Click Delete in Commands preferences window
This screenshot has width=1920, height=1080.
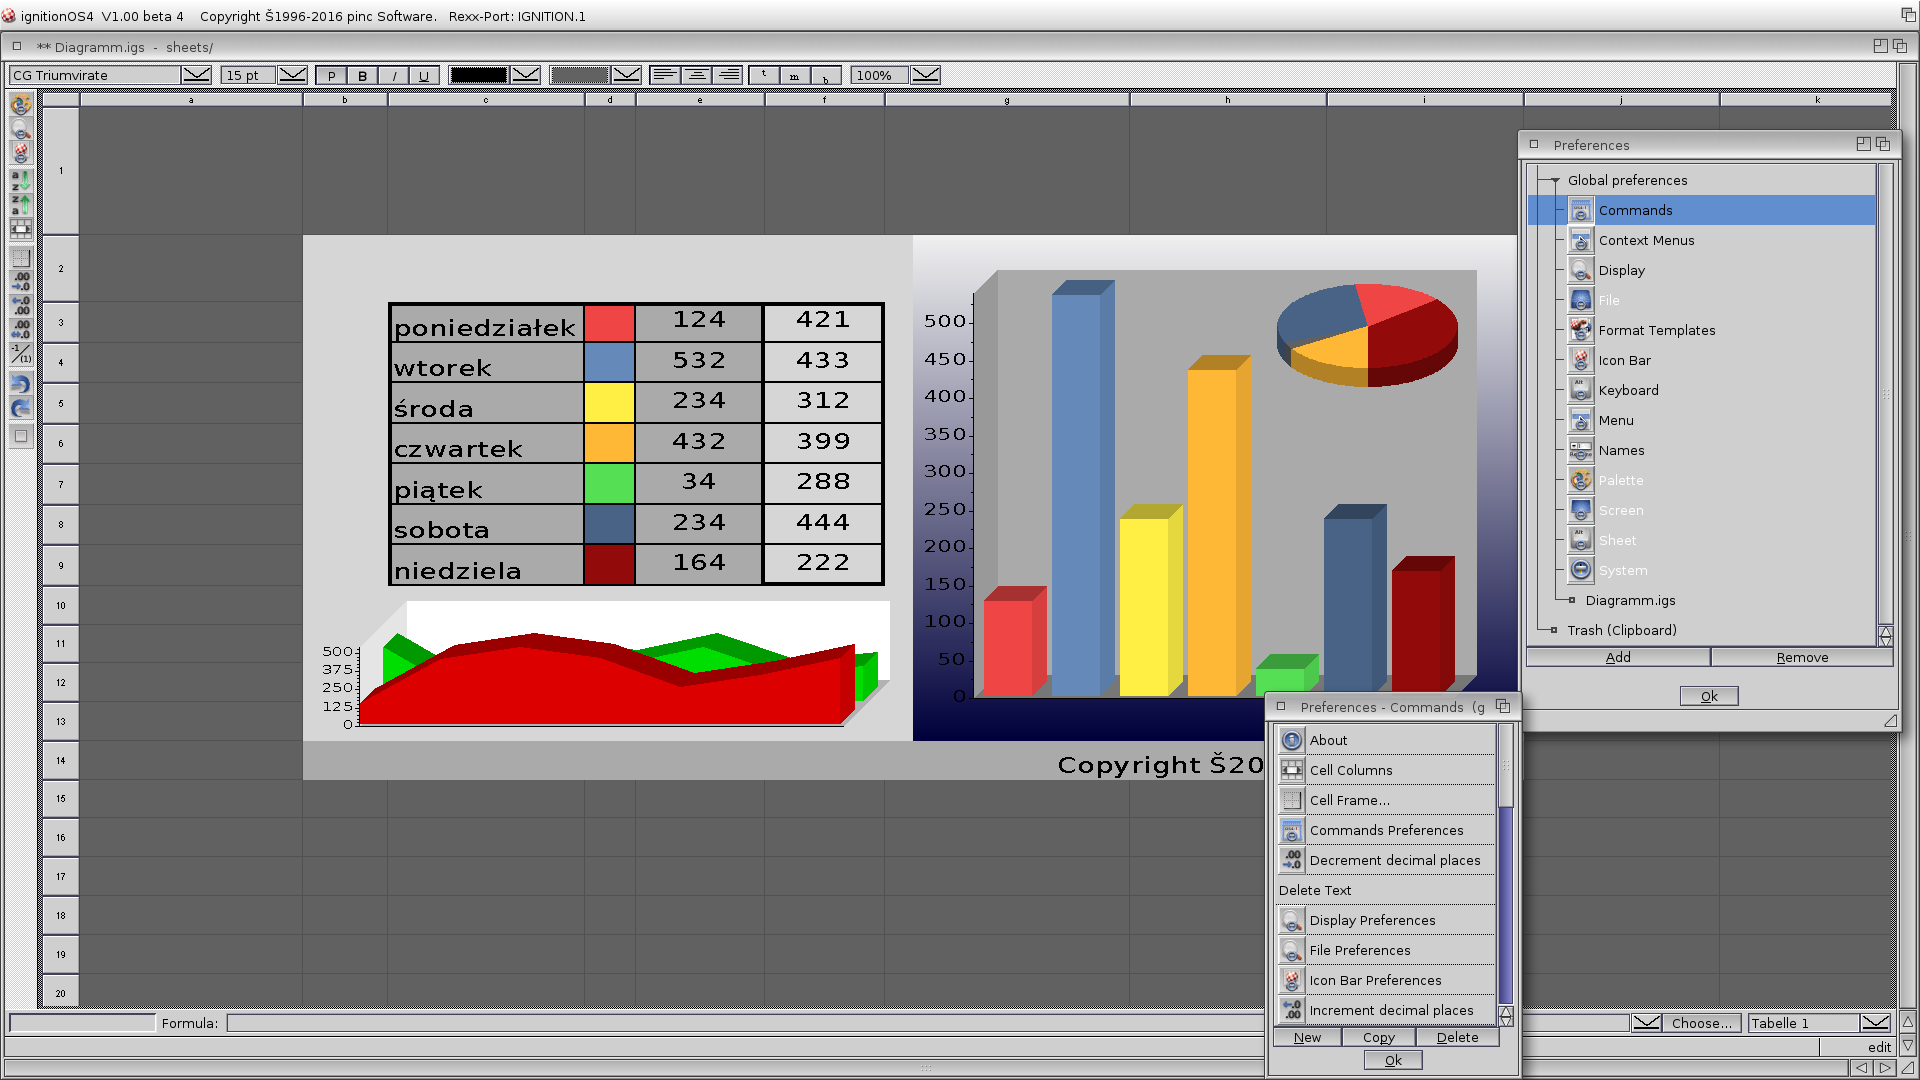[1457, 1037]
